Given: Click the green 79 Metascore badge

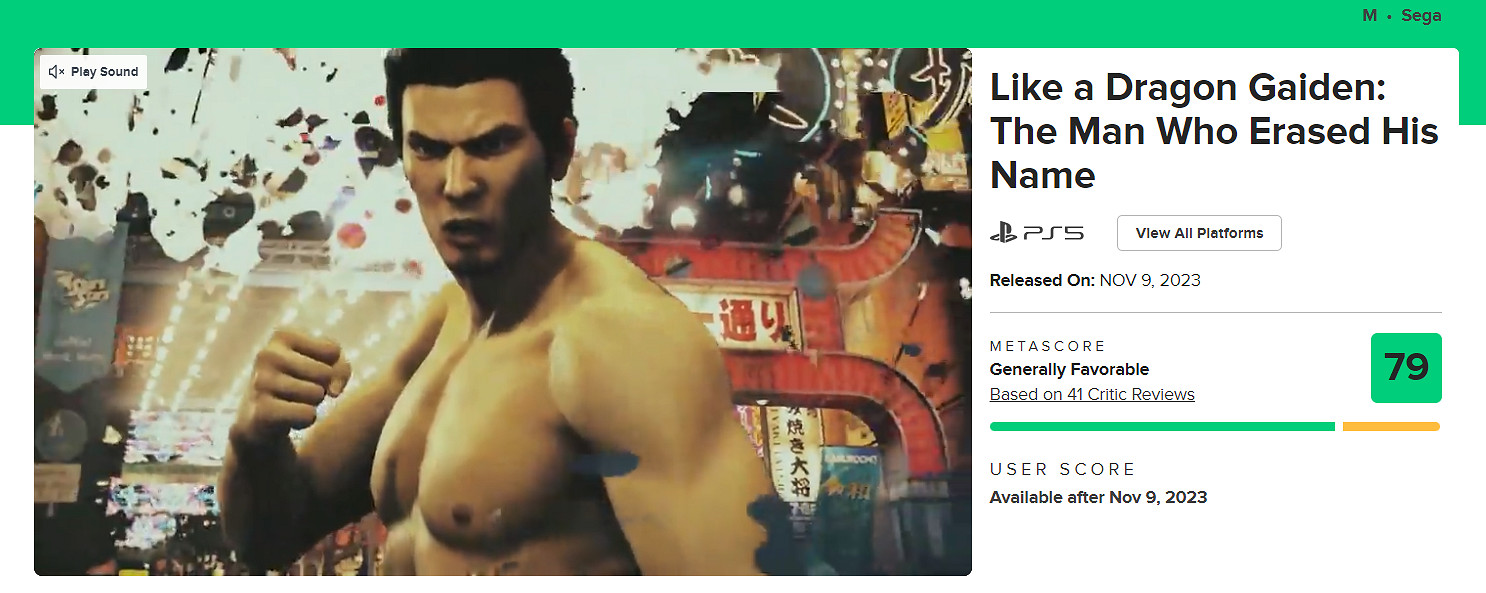Looking at the screenshot, I should (x=1406, y=368).
